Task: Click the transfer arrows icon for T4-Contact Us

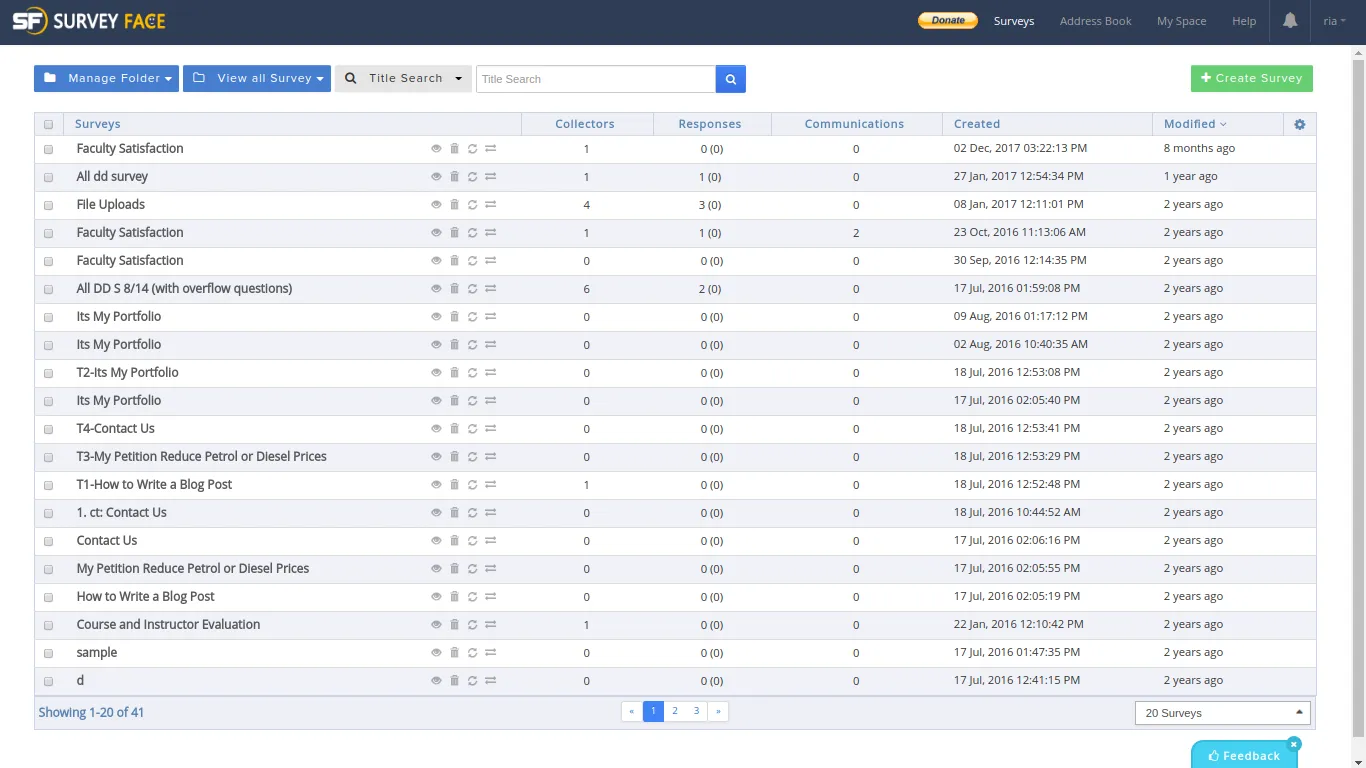Action: 490,428
